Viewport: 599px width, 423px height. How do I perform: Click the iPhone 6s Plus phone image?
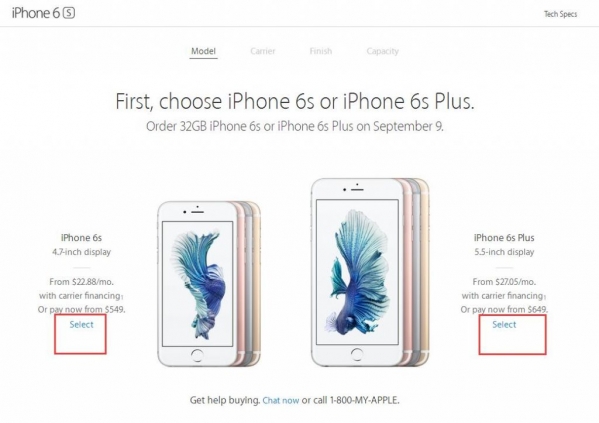(370, 272)
